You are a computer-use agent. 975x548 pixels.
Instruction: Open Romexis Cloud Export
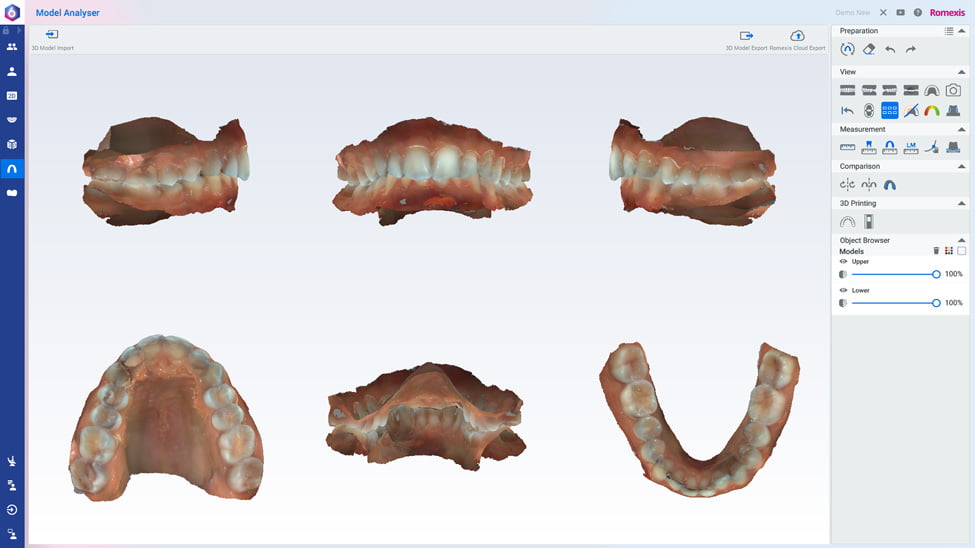797,35
